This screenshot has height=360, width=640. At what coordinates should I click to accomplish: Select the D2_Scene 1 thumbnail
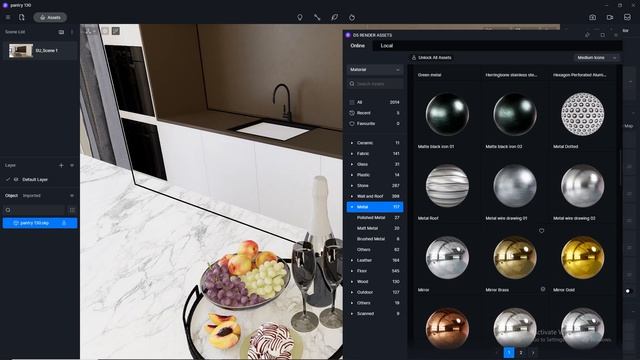[x=21, y=51]
